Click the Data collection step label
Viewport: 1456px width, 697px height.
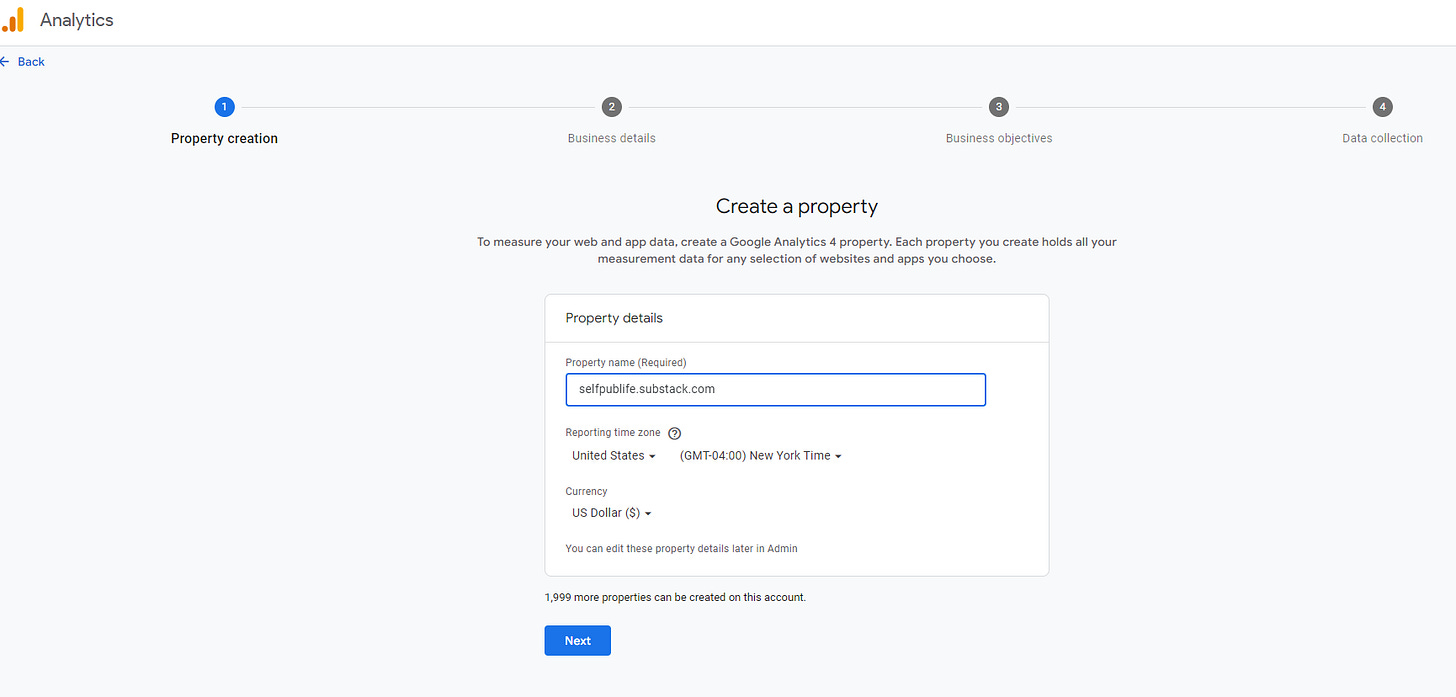(x=1382, y=138)
